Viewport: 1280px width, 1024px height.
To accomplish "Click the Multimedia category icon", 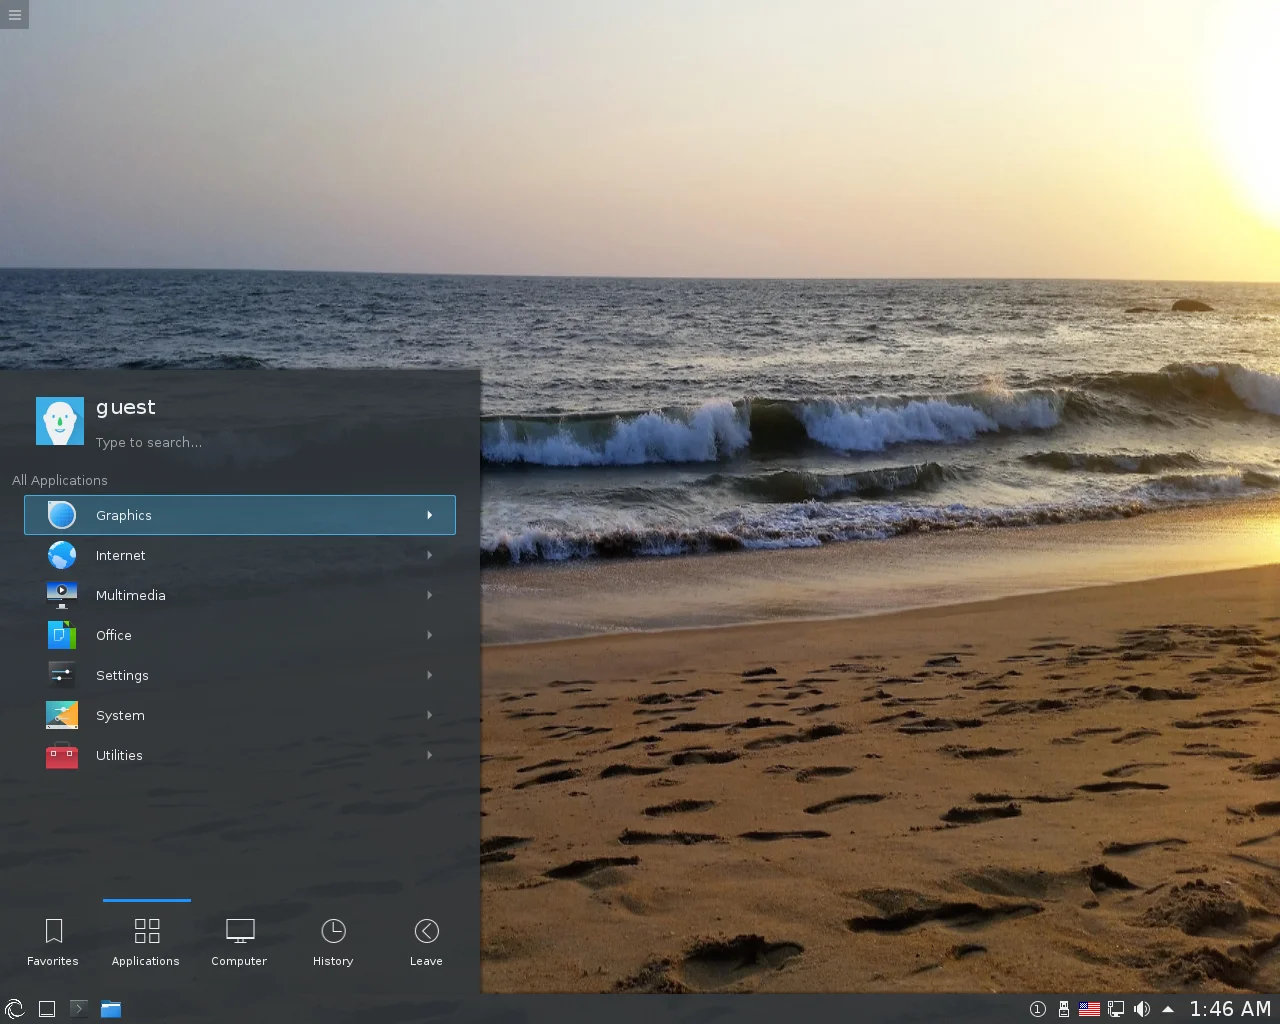I will 62,595.
